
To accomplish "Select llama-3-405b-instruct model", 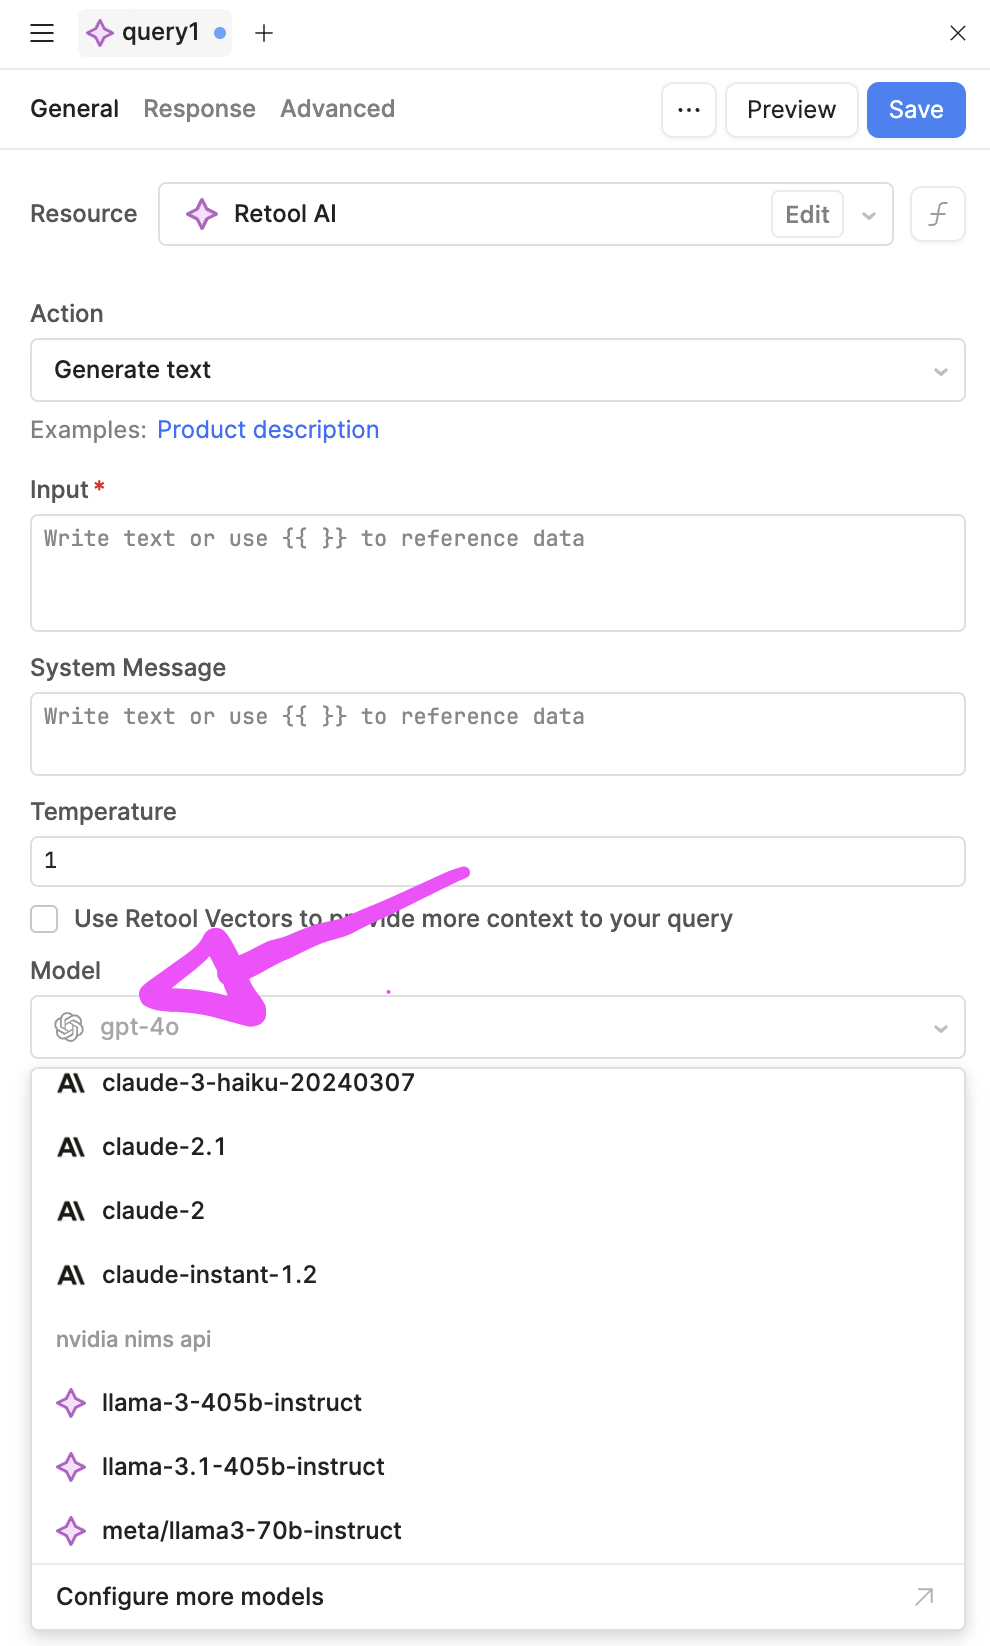I will (498, 1403).
